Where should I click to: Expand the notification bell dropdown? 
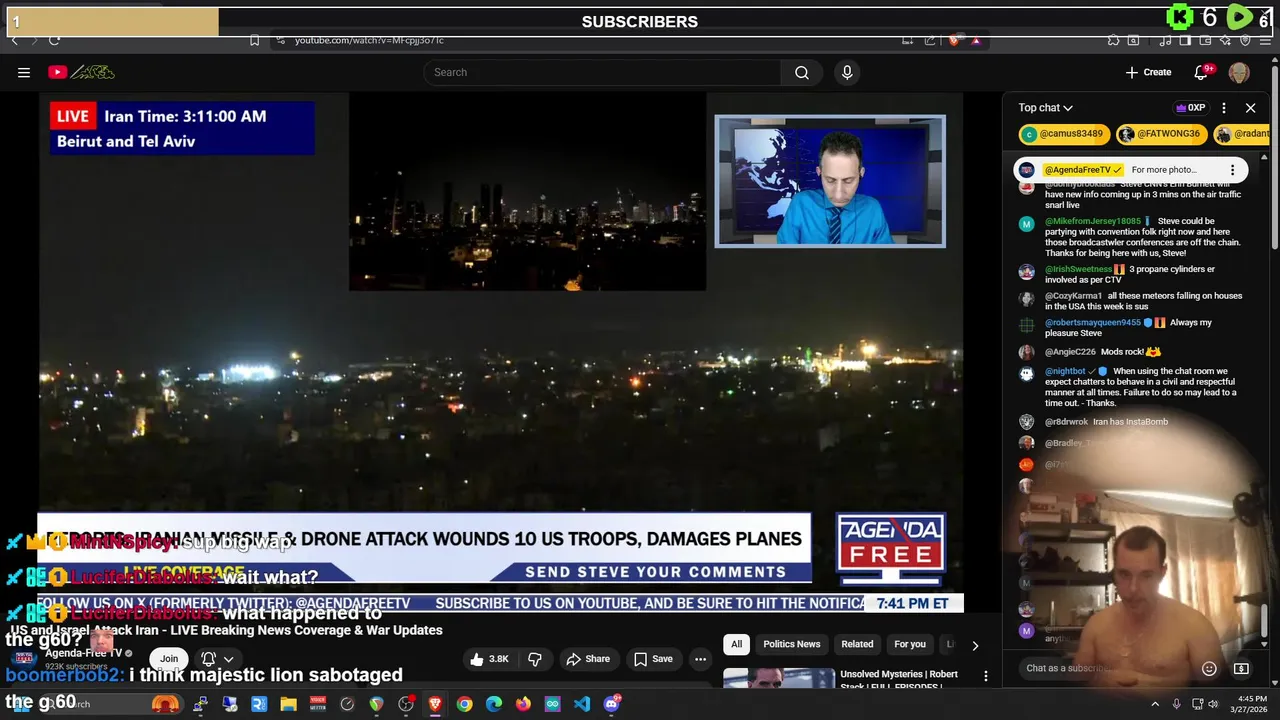tap(217, 658)
